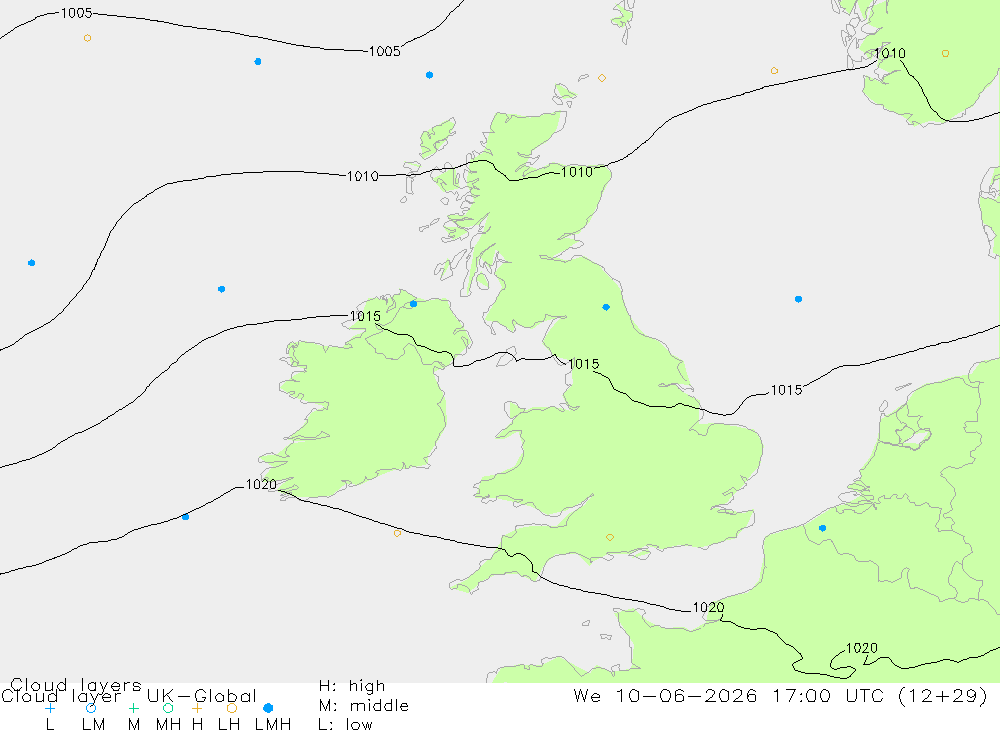Click the 1010 isobar label over northern Scotland
Viewport: 1000px width, 733px height.
577,172
